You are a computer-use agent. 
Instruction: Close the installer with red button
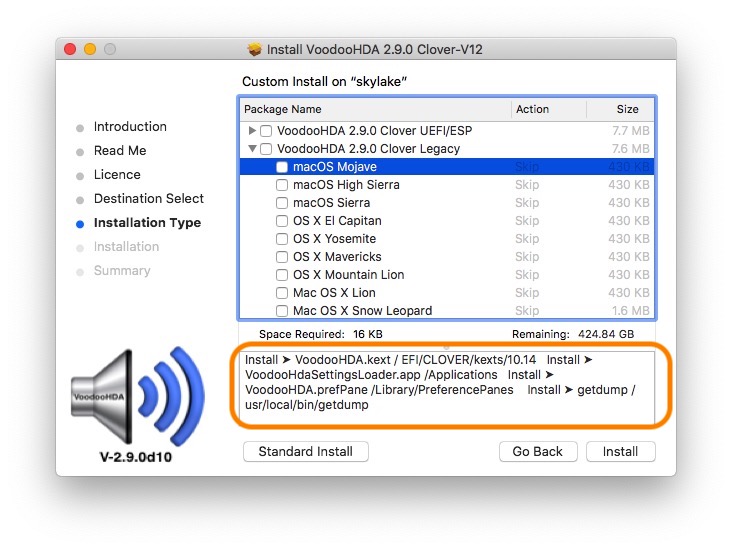pos(70,49)
